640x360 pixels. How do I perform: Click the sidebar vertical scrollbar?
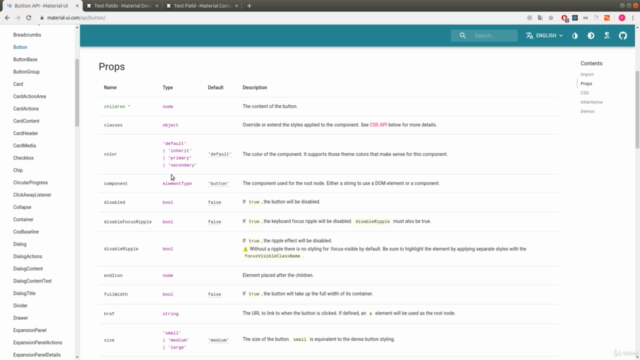(77, 93)
